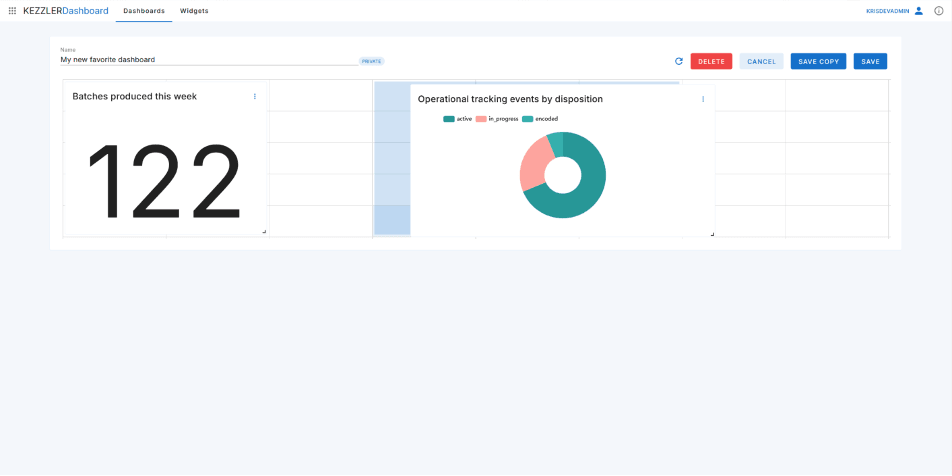The height and width of the screenshot is (476, 952).
Task: Click the SAVE button
Action: (x=870, y=62)
